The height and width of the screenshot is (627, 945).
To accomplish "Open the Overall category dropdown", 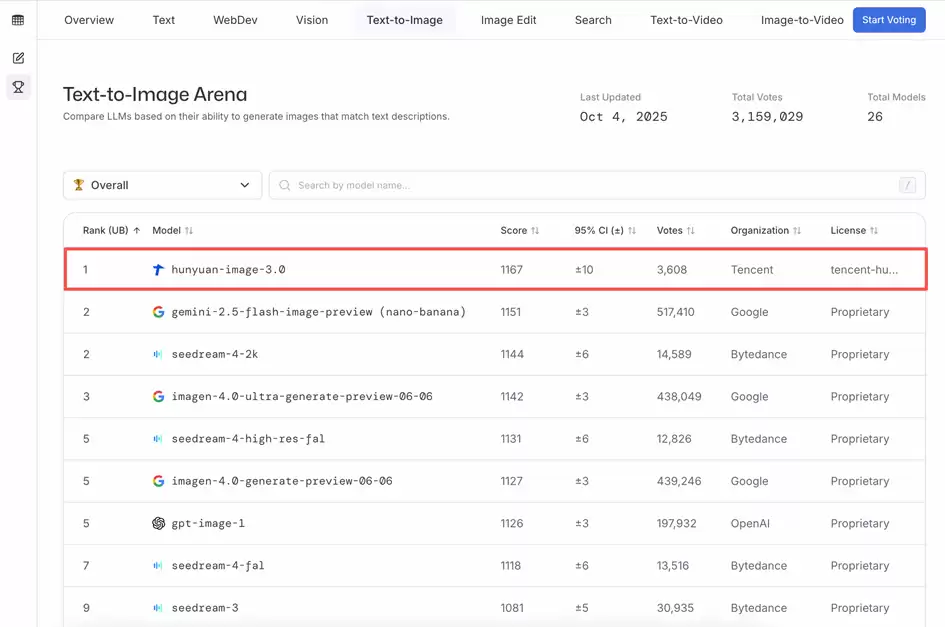I will pyautogui.click(x=163, y=185).
